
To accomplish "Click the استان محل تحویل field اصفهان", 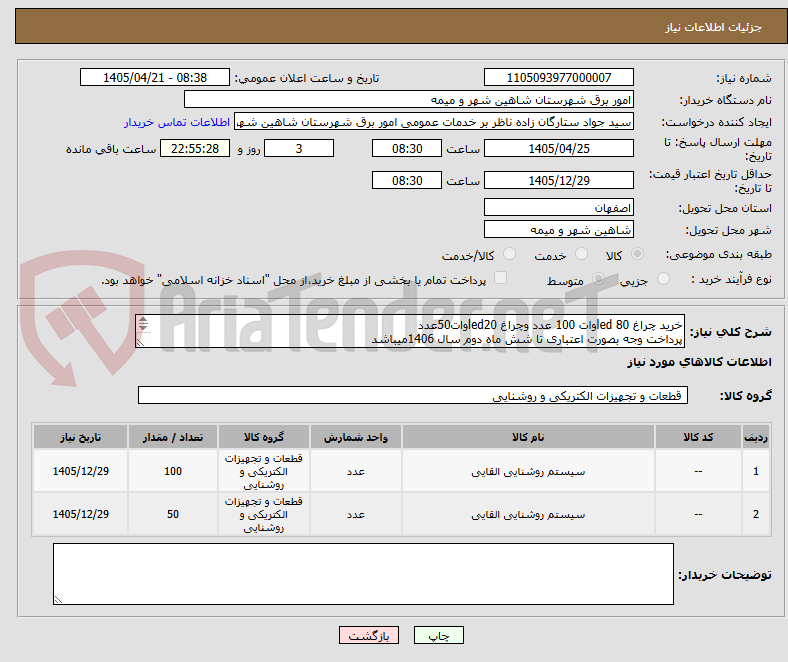I will click(559, 208).
